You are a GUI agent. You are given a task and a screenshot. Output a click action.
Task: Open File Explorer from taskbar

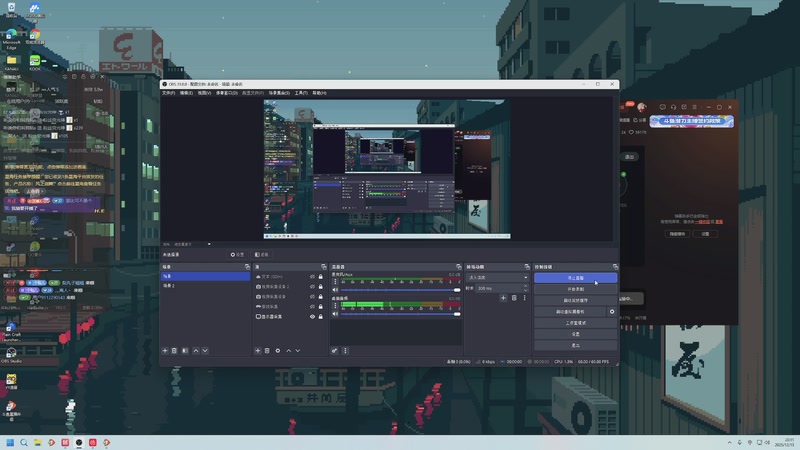37,442
